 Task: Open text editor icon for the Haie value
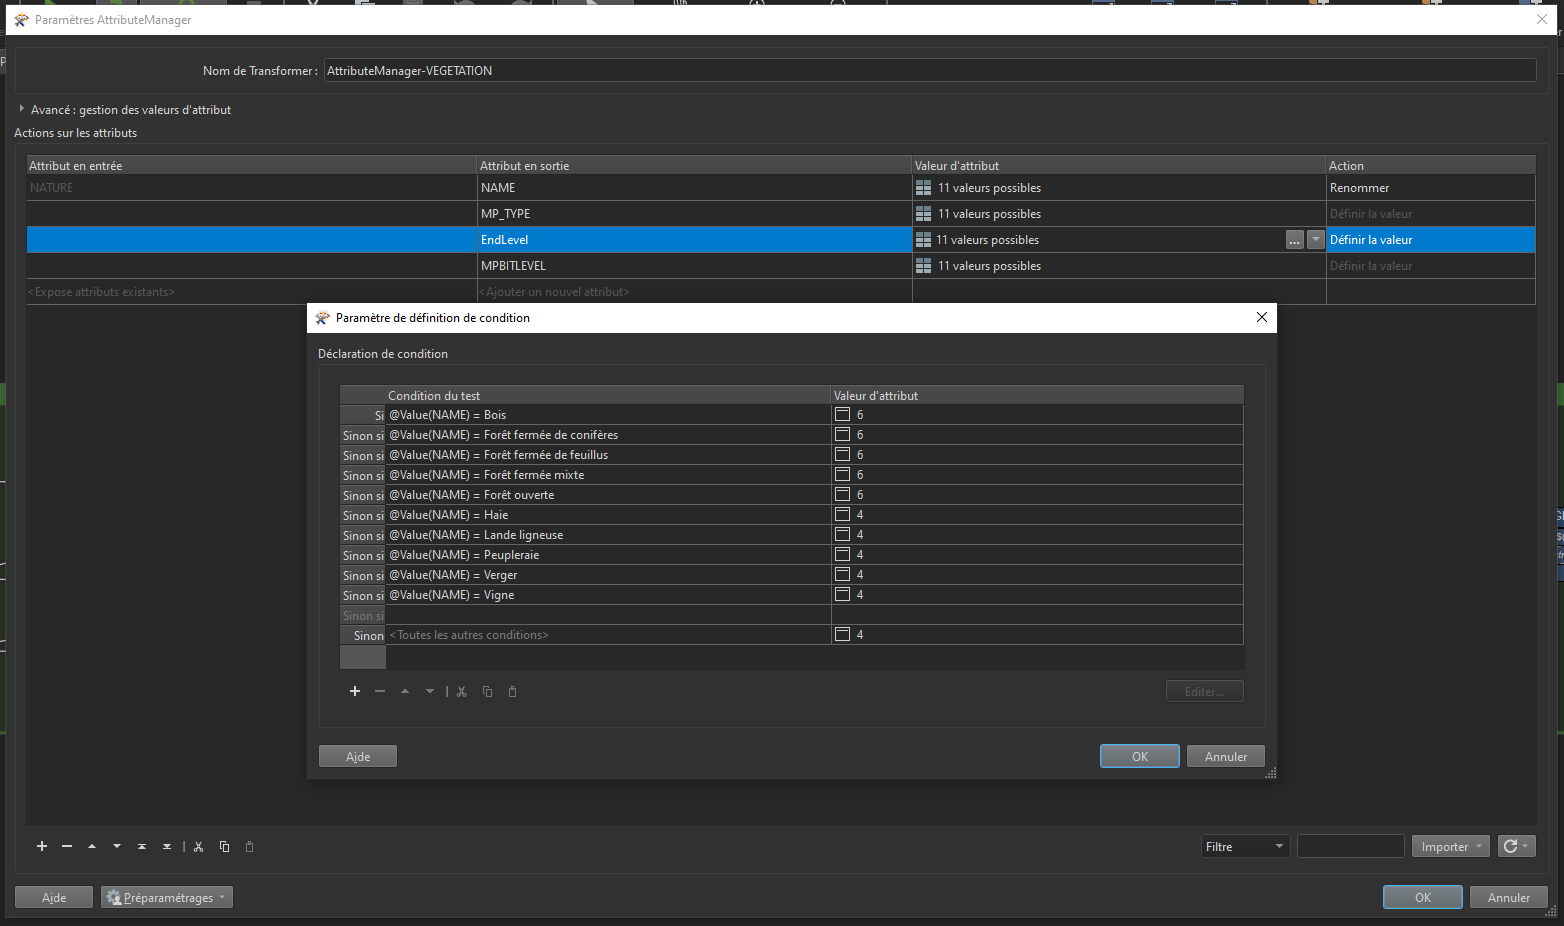click(843, 514)
